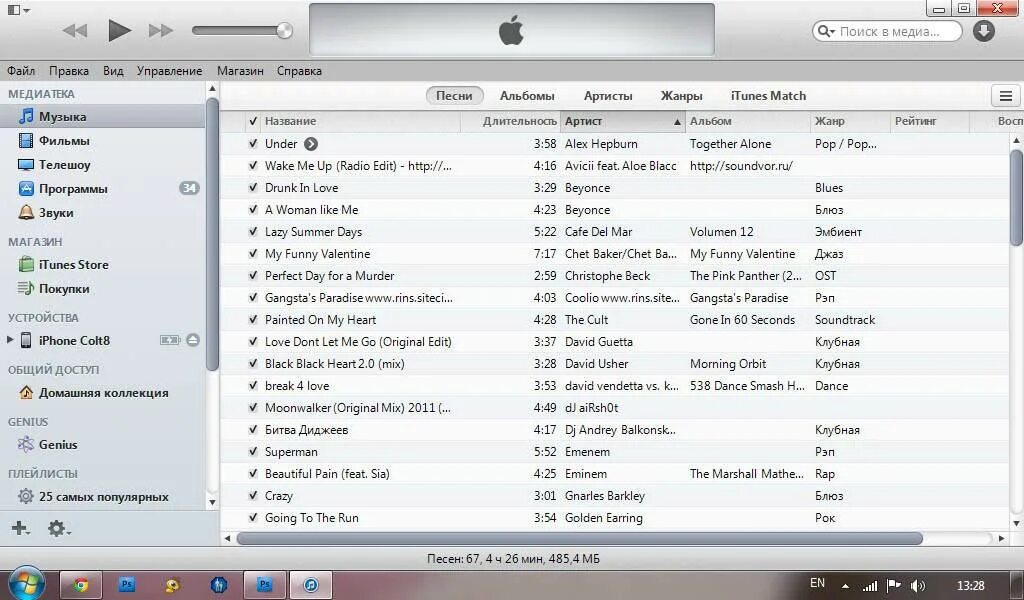Click the horizontal scrollbar of song list
Viewport: 1024px width, 600px height.
coord(579,539)
